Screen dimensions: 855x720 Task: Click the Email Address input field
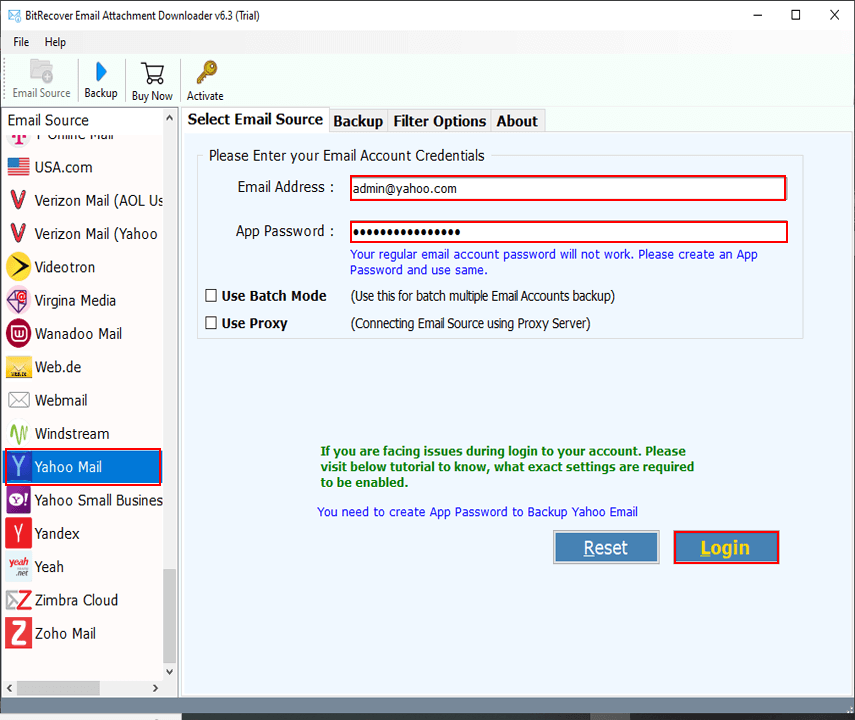pyautogui.click(x=567, y=188)
